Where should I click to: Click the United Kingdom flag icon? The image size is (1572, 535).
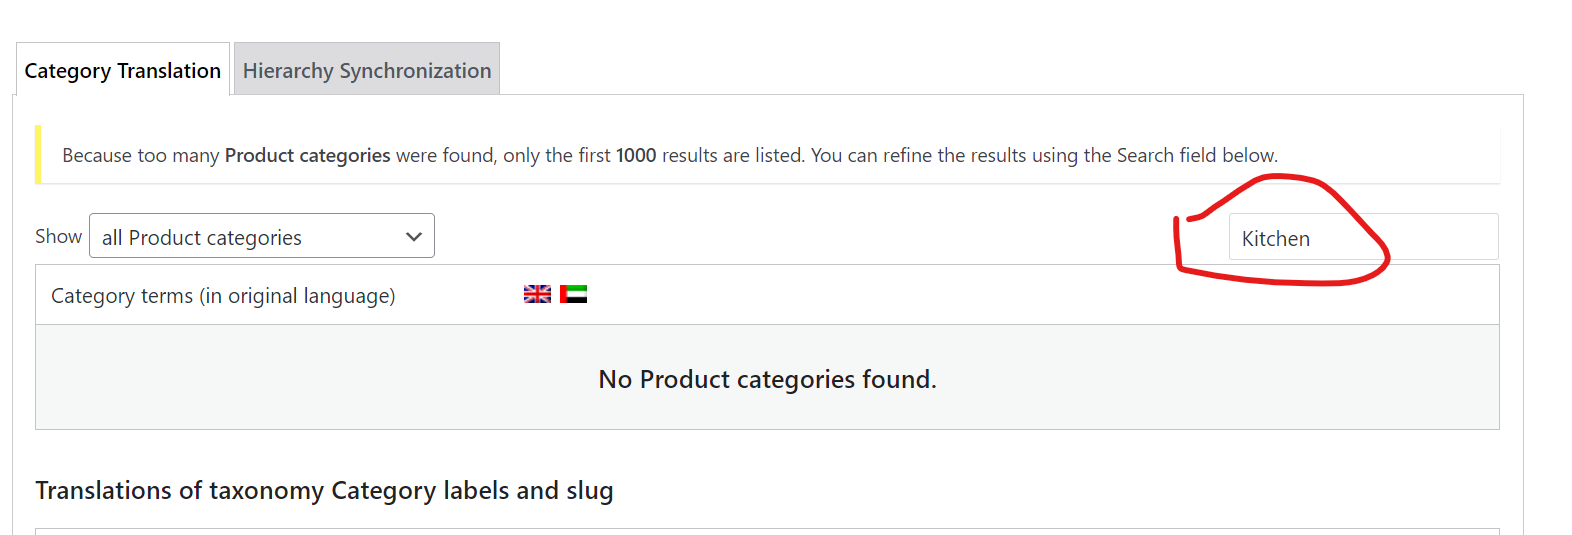click(537, 294)
